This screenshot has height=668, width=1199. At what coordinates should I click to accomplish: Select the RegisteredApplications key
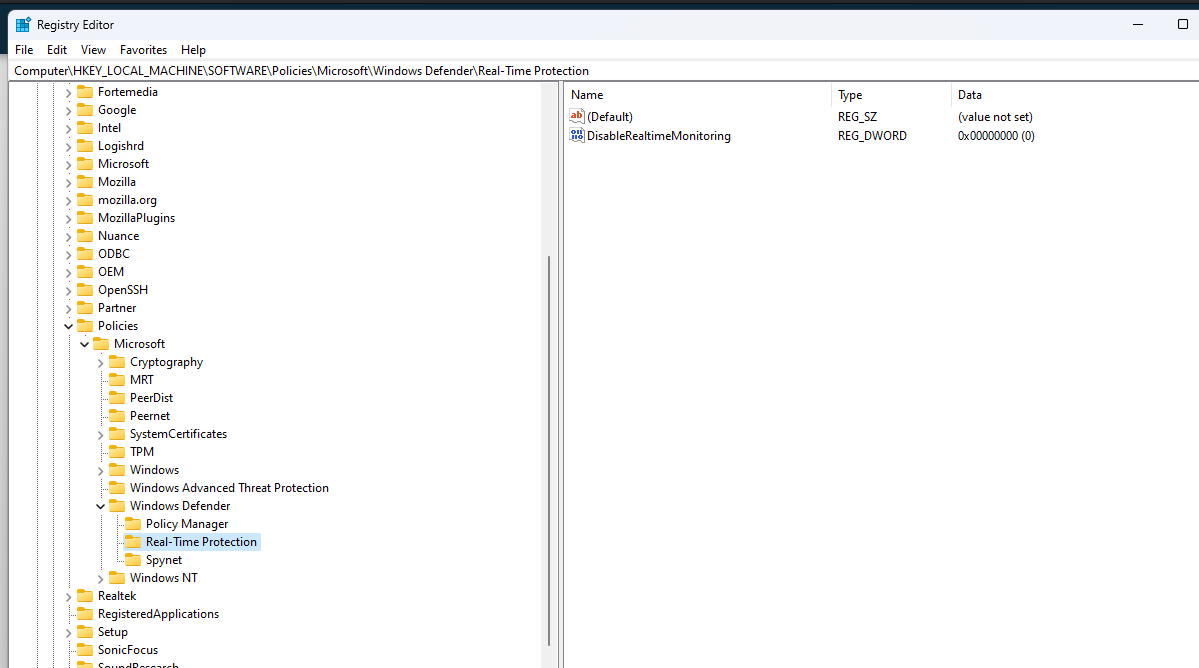pyautogui.click(x=158, y=614)
